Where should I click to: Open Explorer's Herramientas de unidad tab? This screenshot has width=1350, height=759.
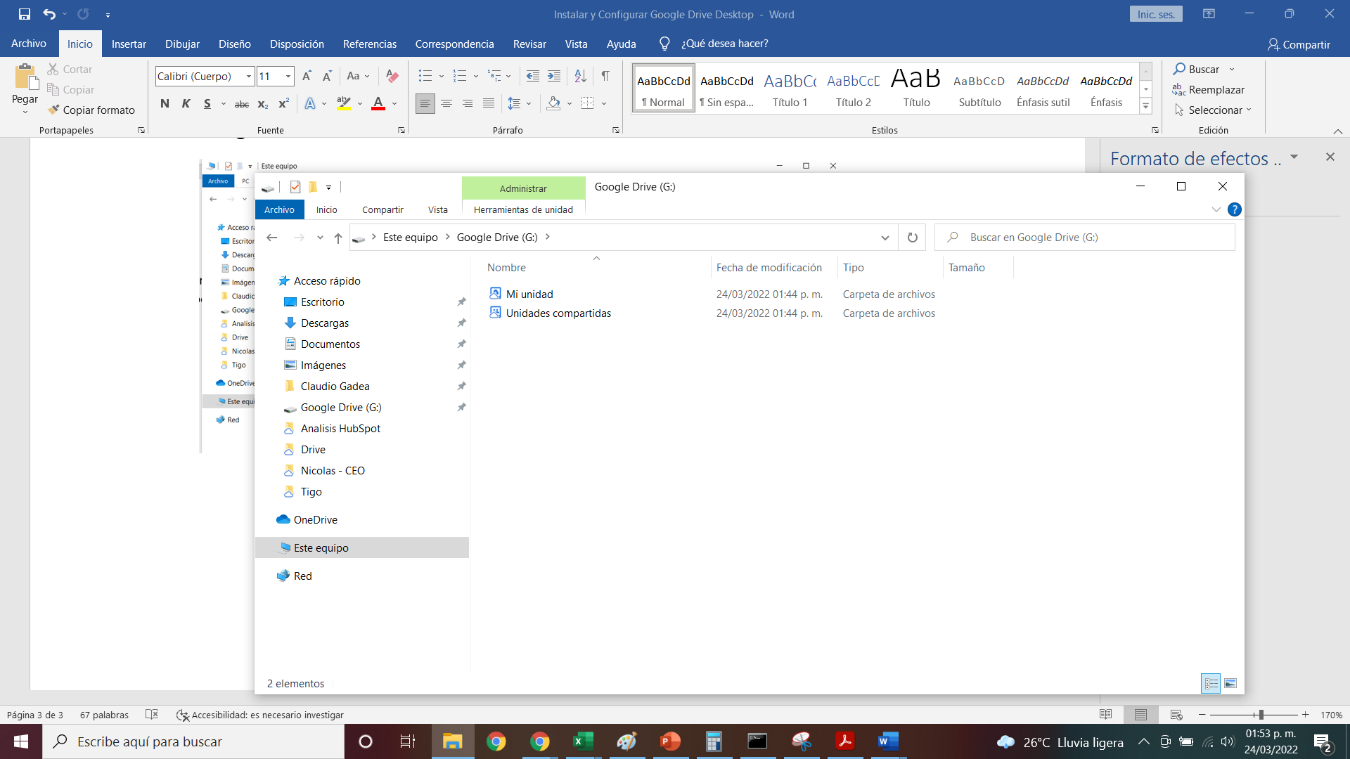point(523,210)
